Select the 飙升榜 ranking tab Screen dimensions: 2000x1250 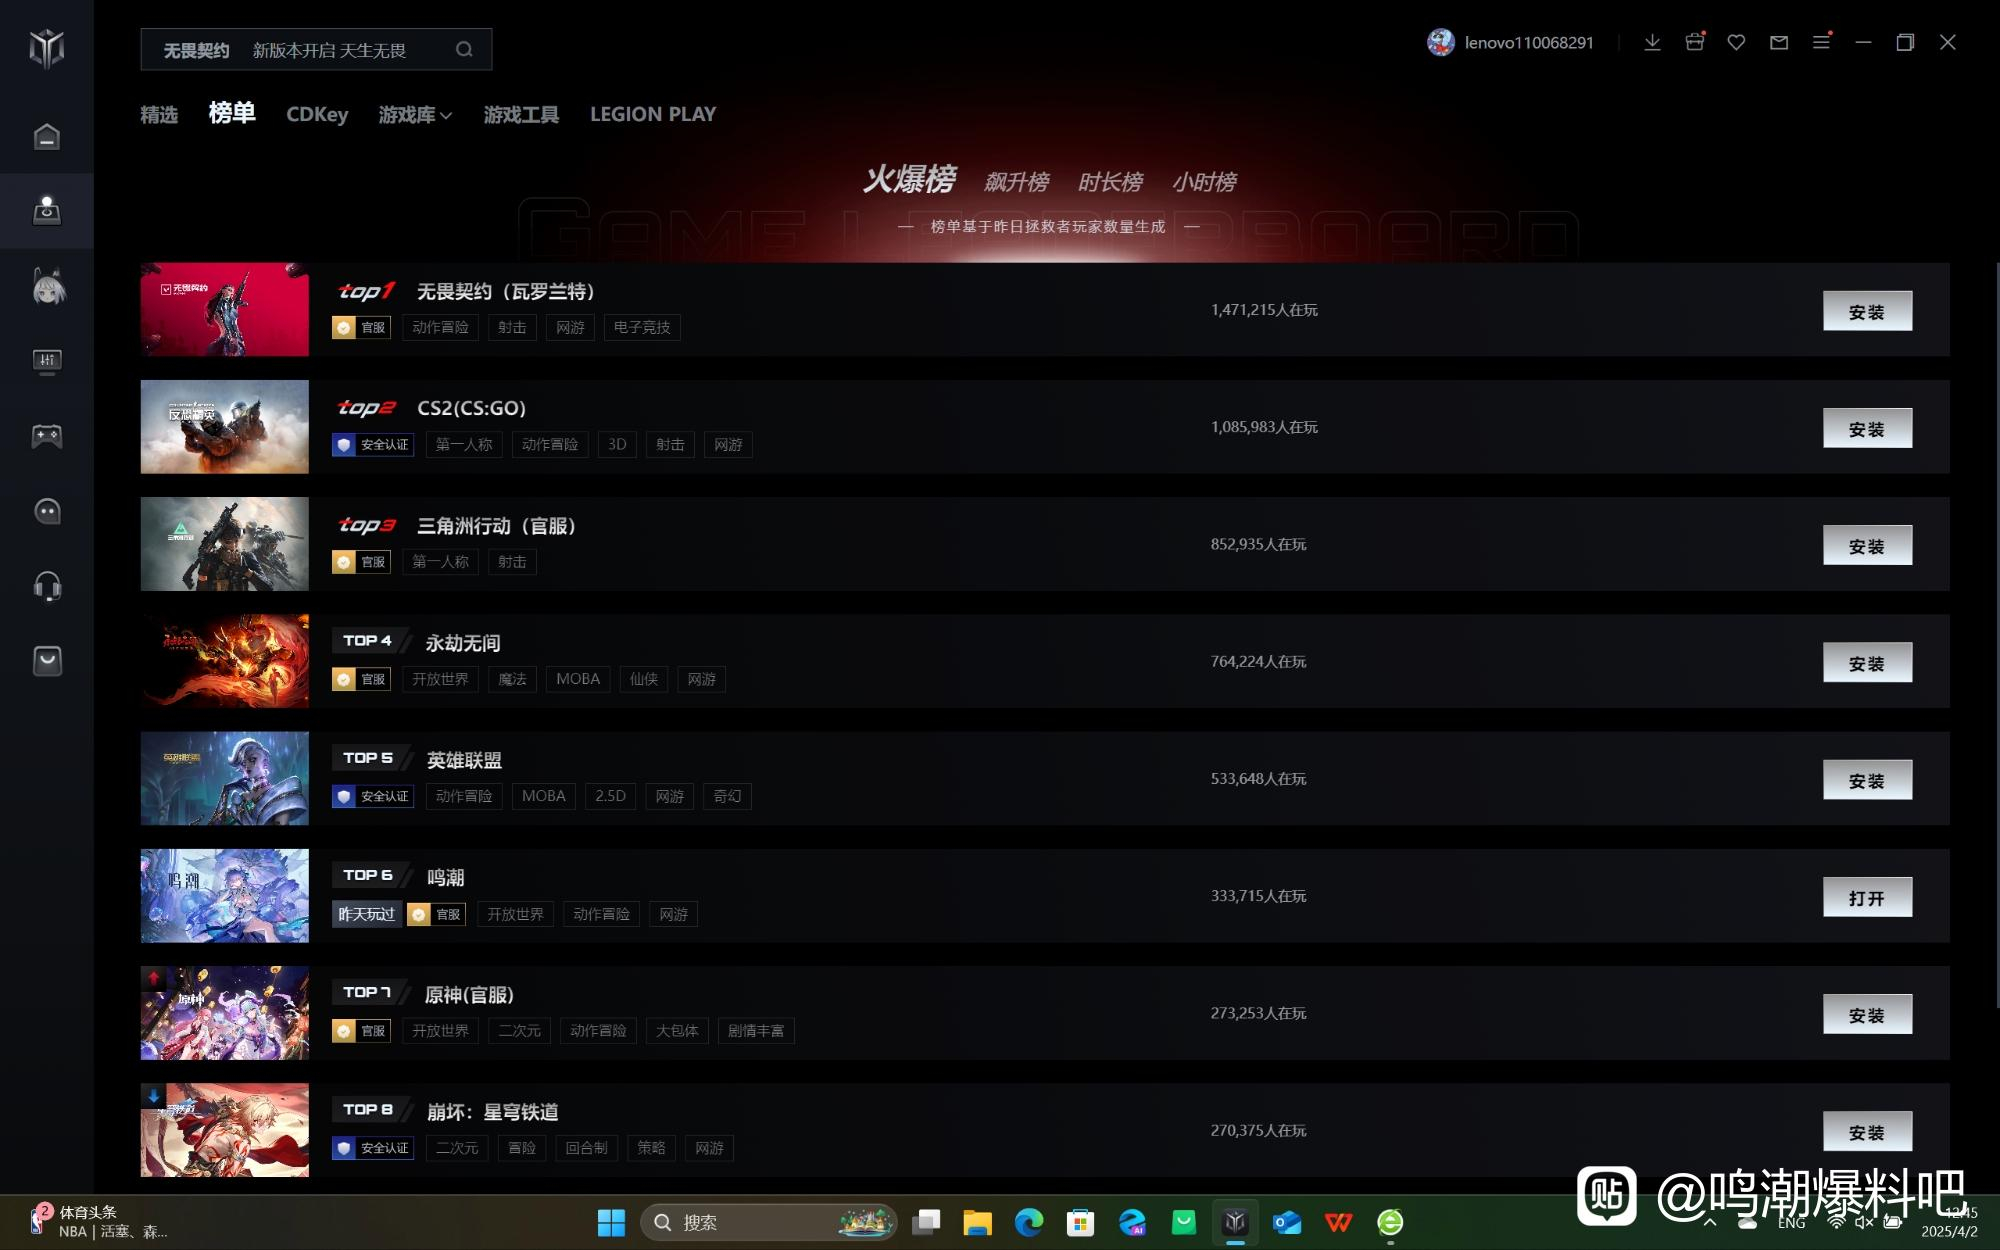pyautogui.click(x=1016, y=182)
